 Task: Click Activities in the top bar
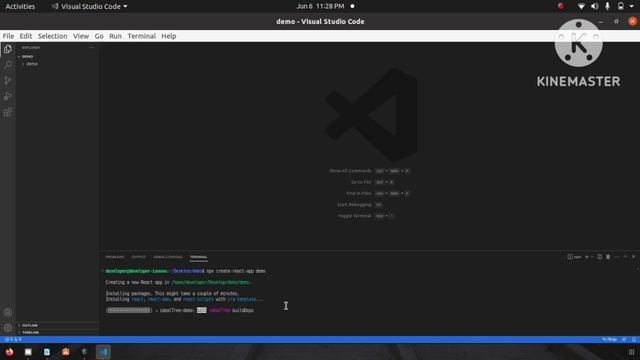pos(20,7)
